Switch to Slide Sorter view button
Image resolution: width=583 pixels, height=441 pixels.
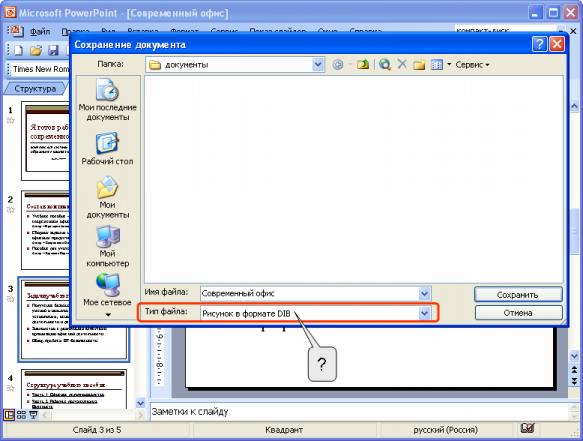(22, 415)
